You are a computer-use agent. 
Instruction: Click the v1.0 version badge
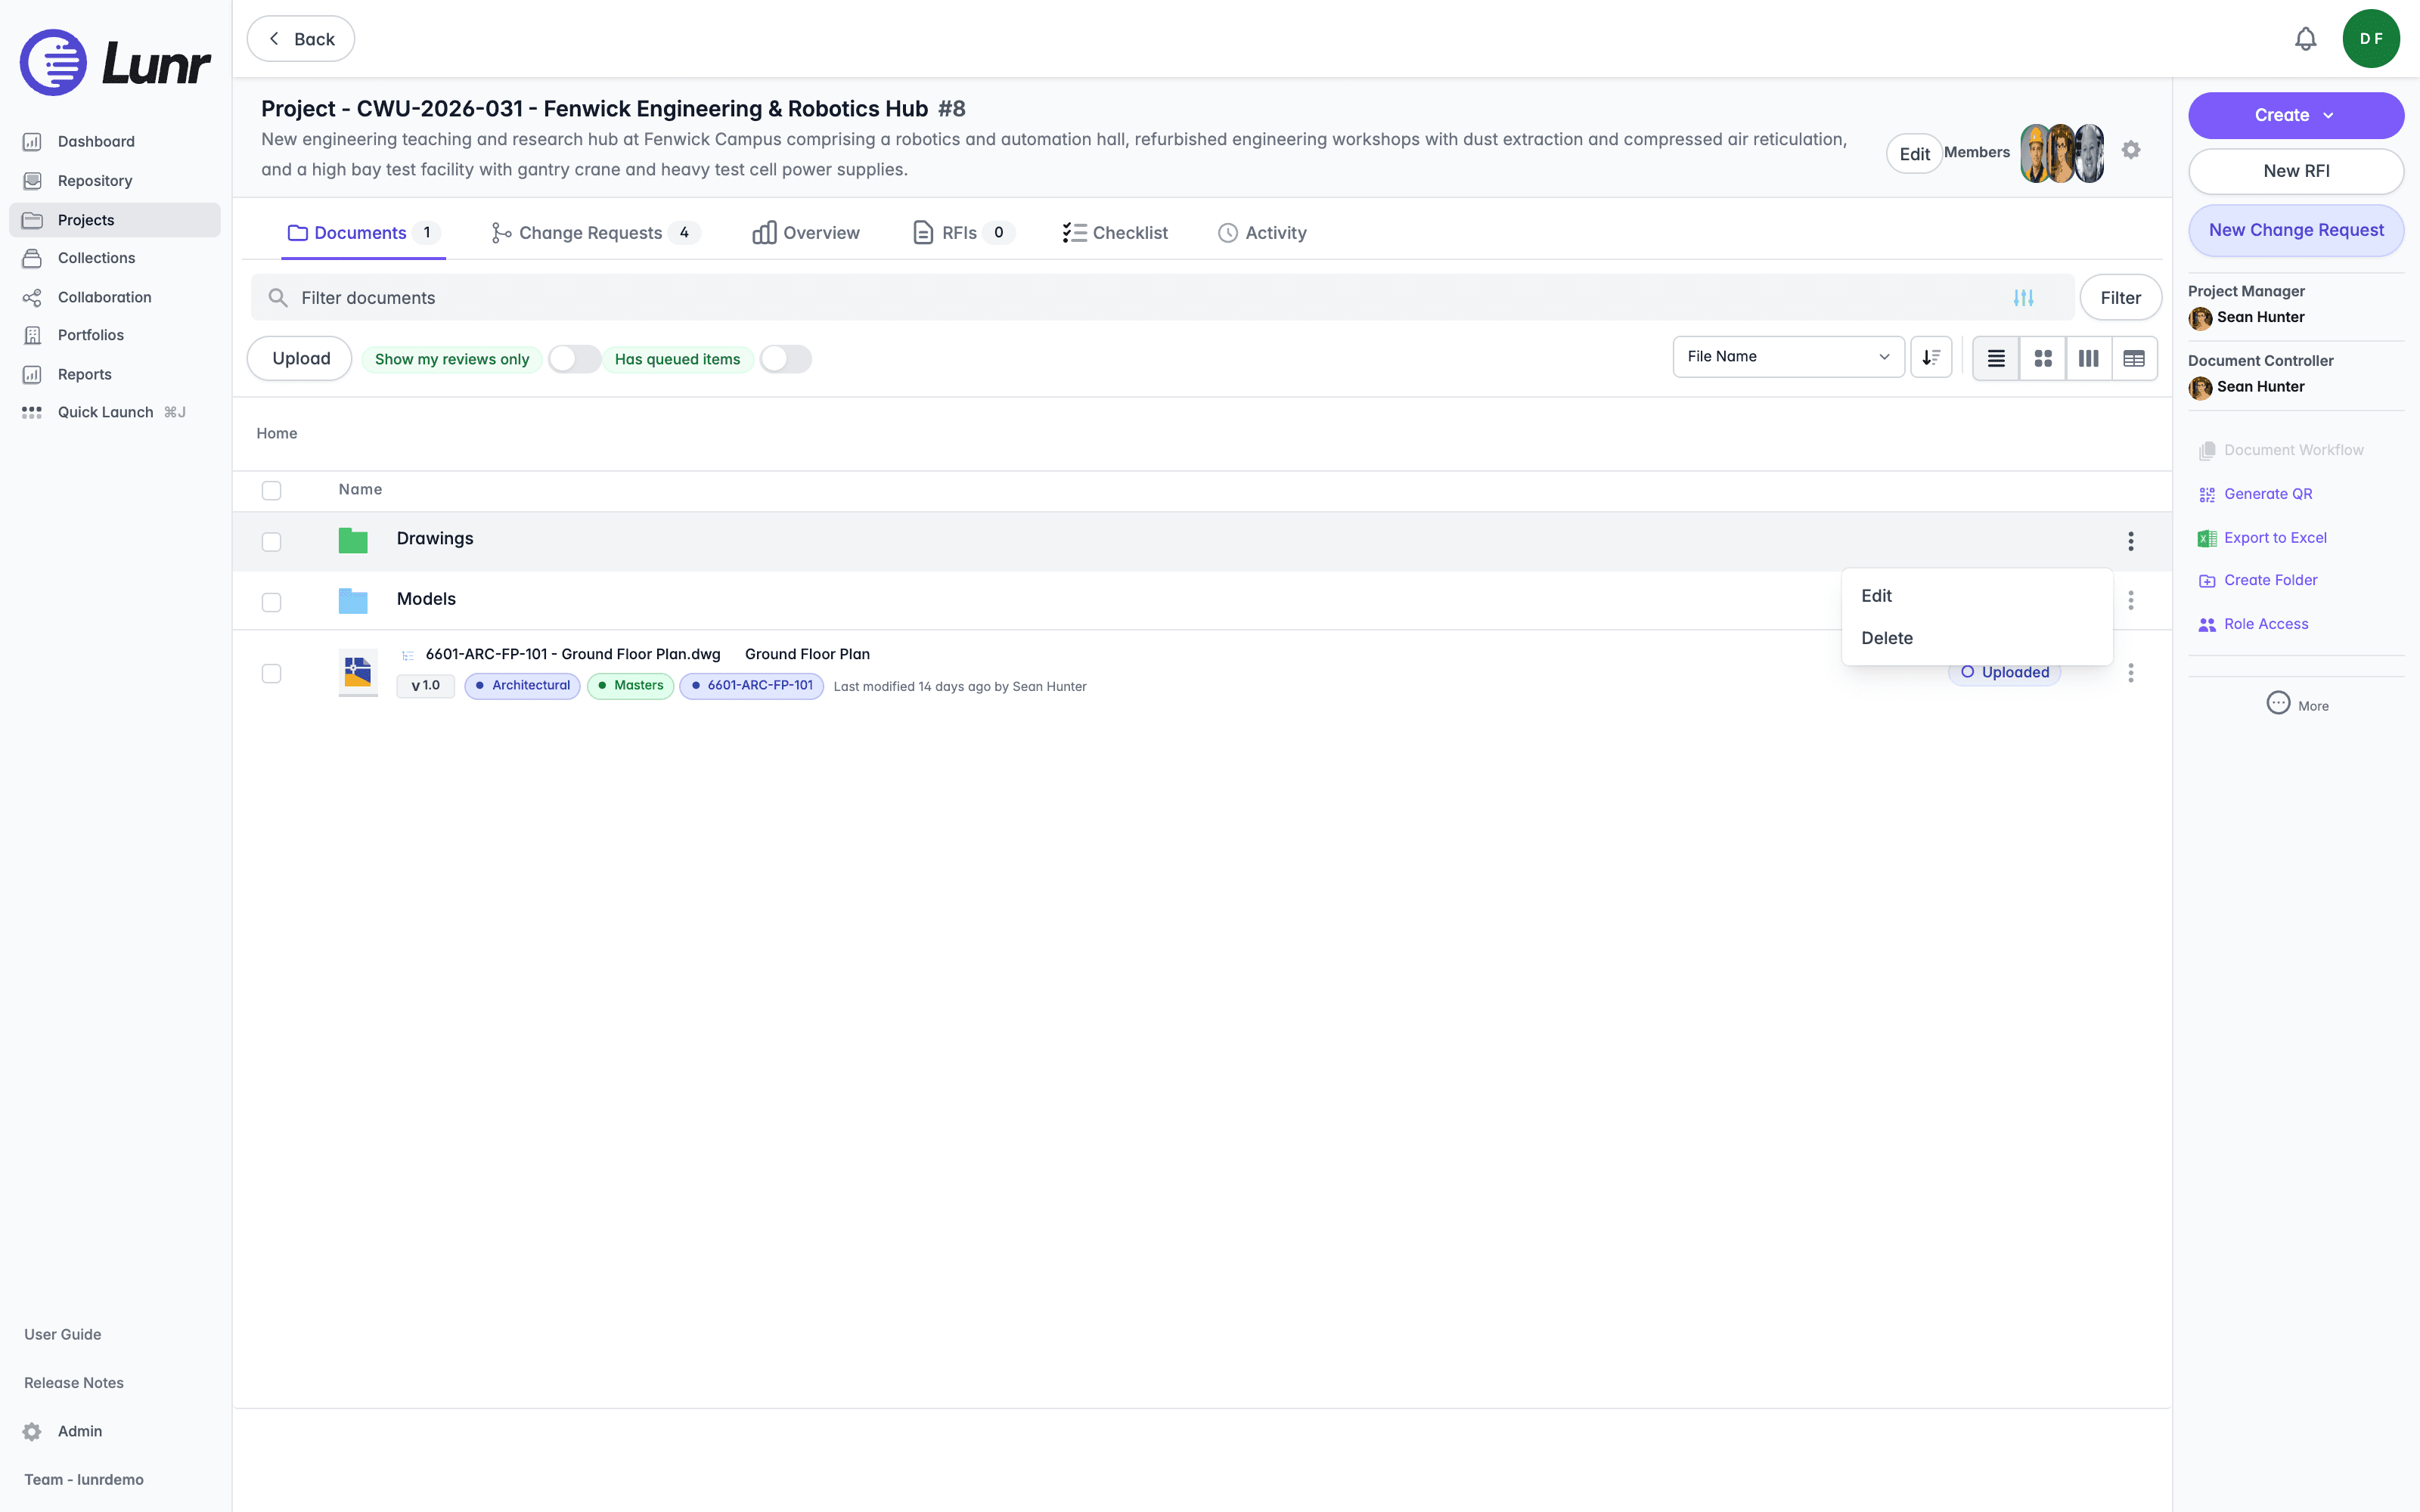click(x=425, y=685)
